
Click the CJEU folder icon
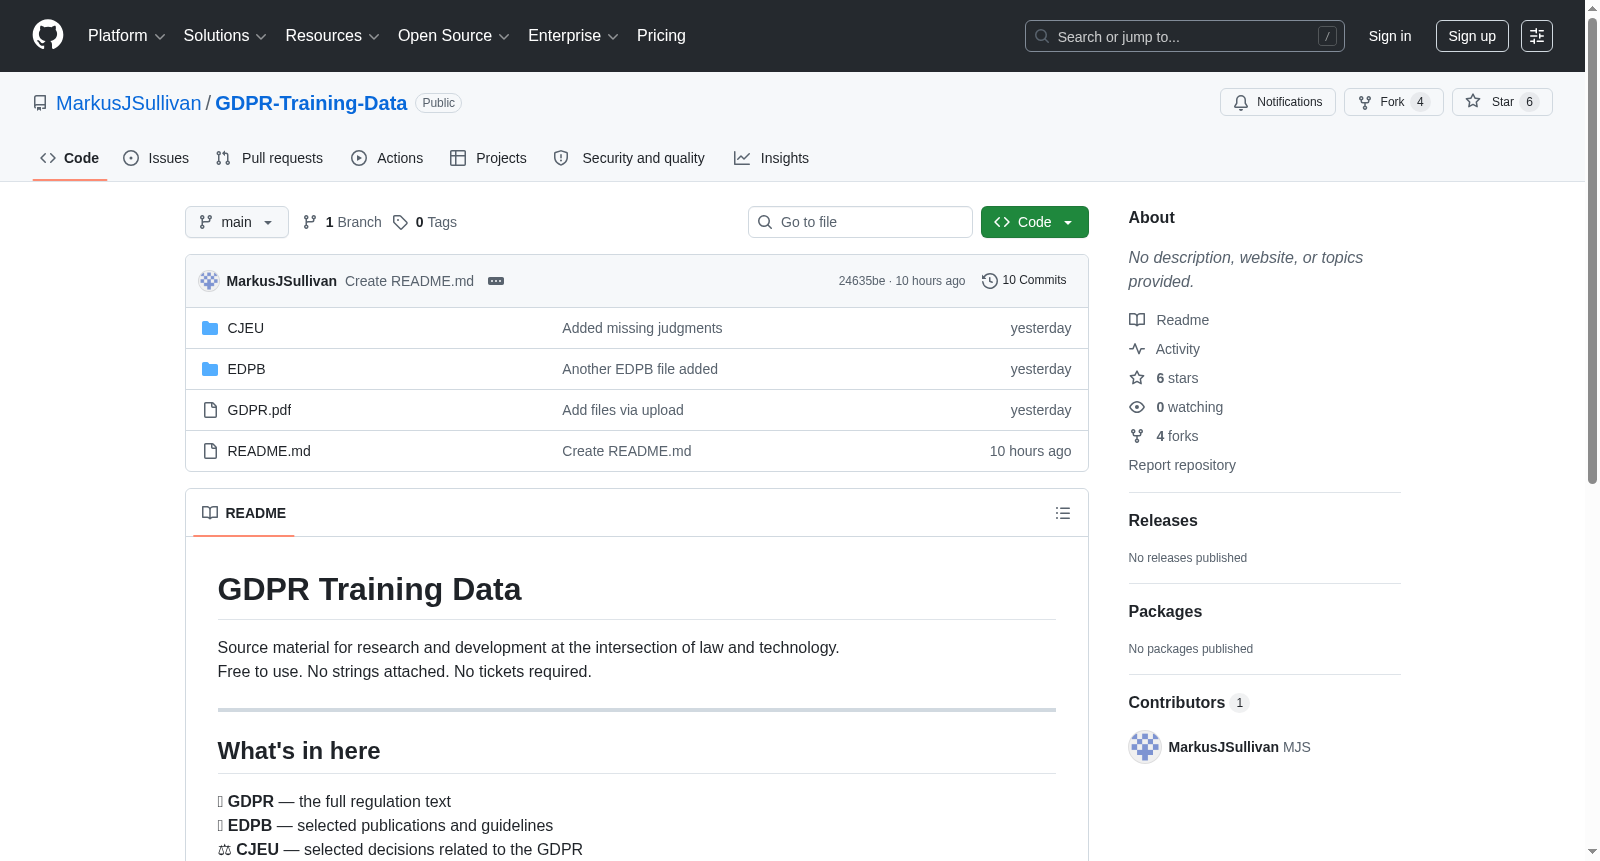point(210,328)
